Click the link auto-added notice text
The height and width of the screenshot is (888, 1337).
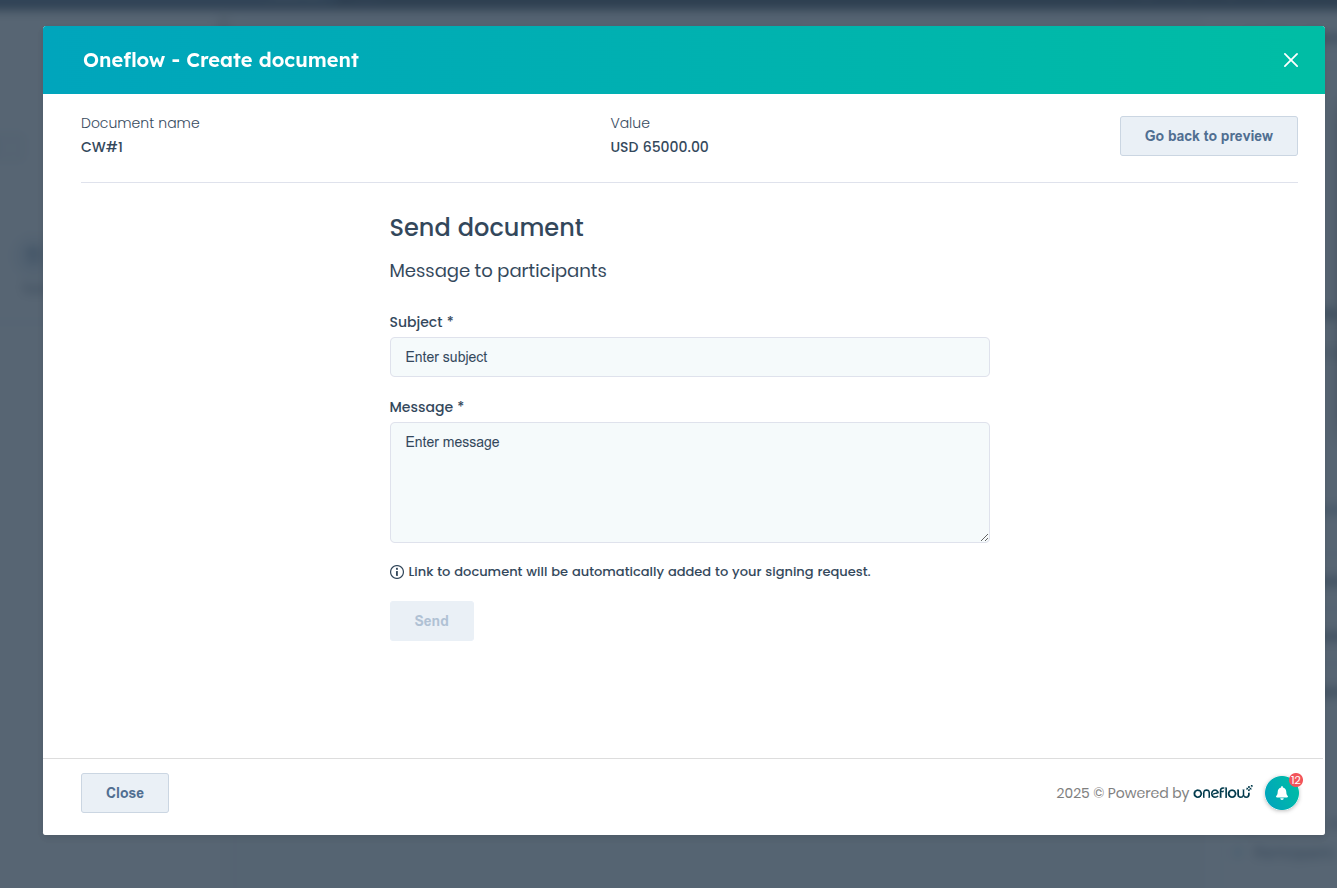639,572
